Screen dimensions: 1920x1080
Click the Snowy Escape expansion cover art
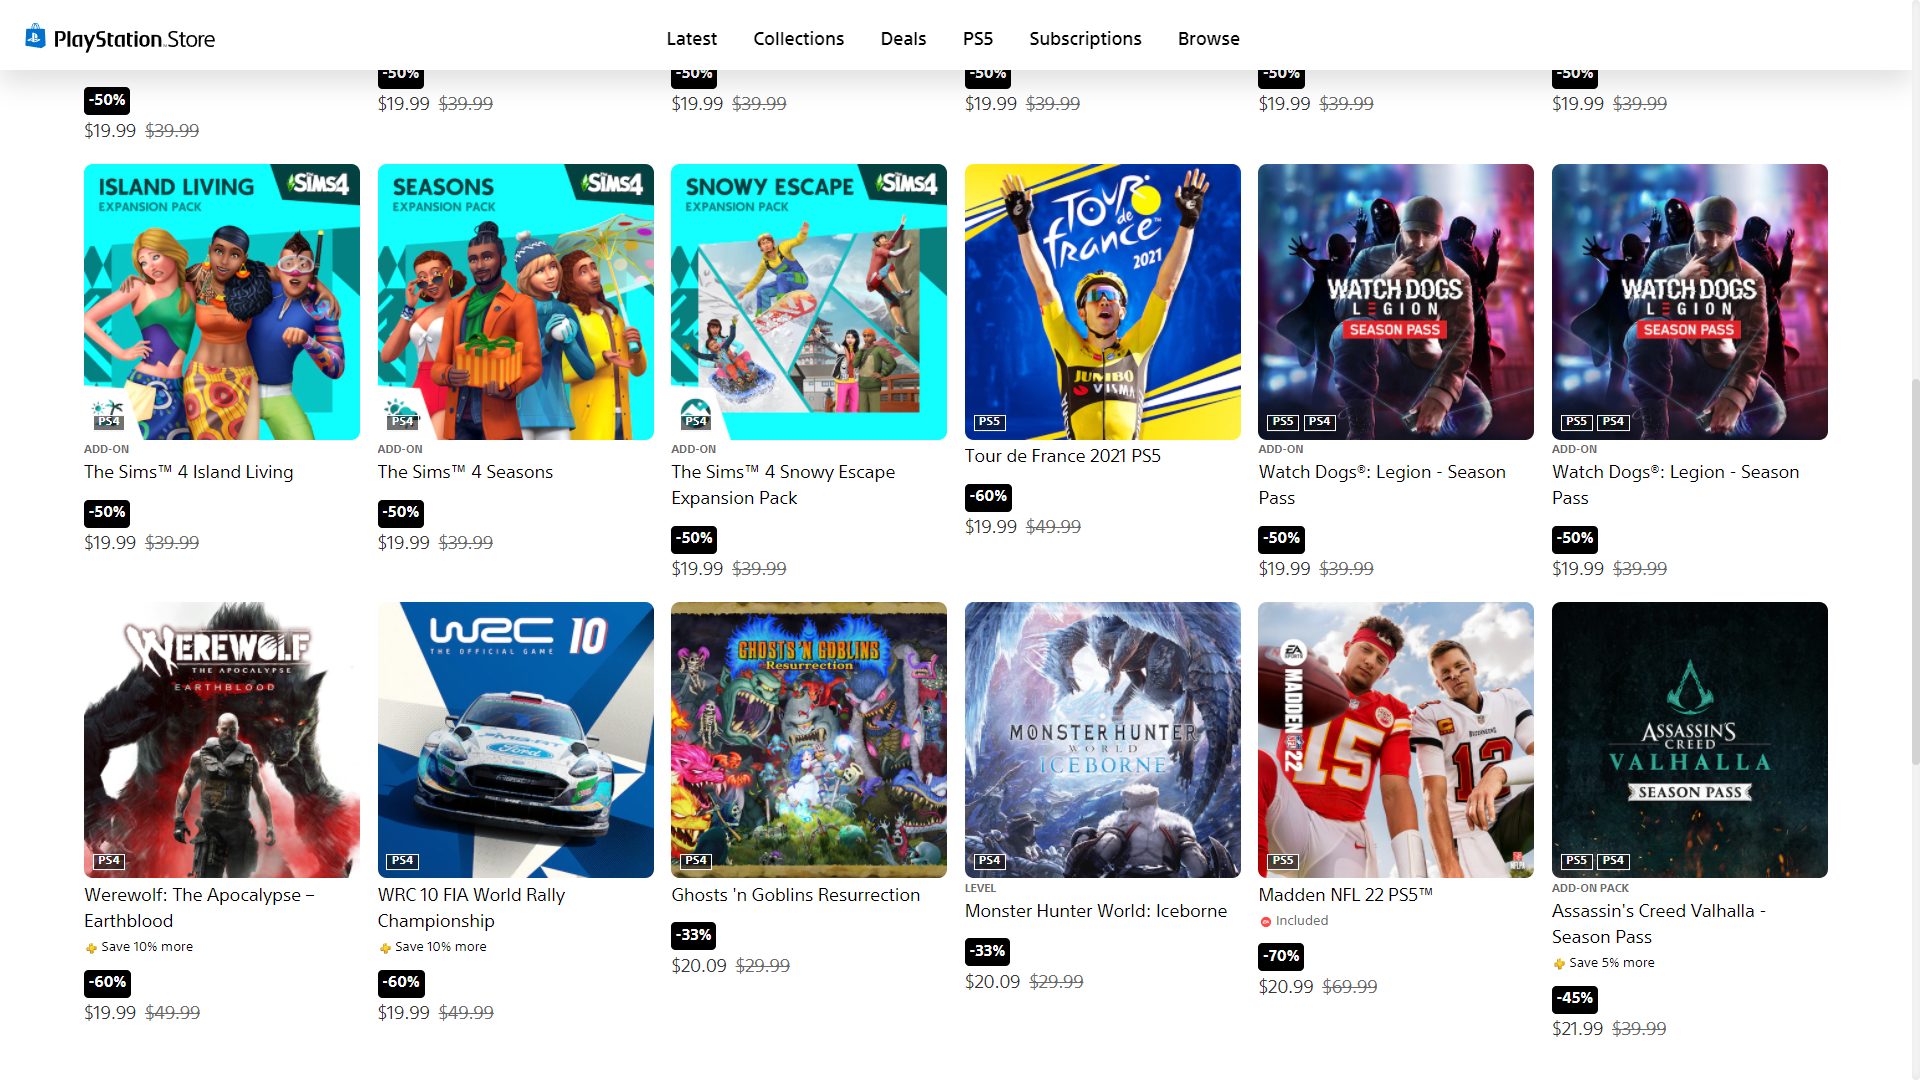[808, 302]
